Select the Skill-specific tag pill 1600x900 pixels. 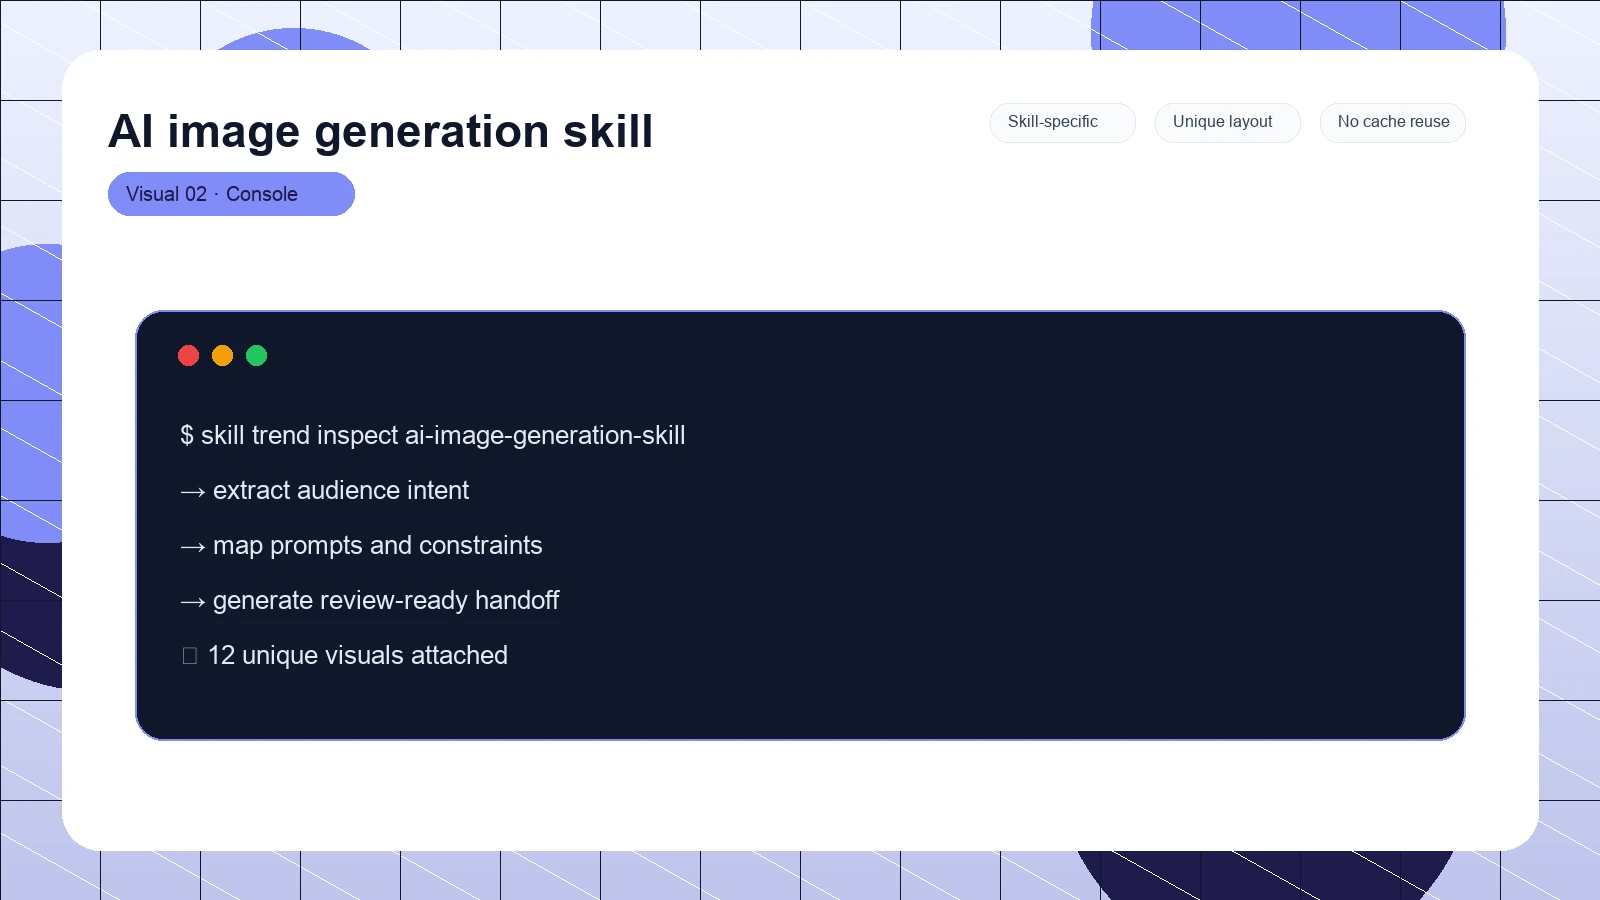pos(1063,122)
